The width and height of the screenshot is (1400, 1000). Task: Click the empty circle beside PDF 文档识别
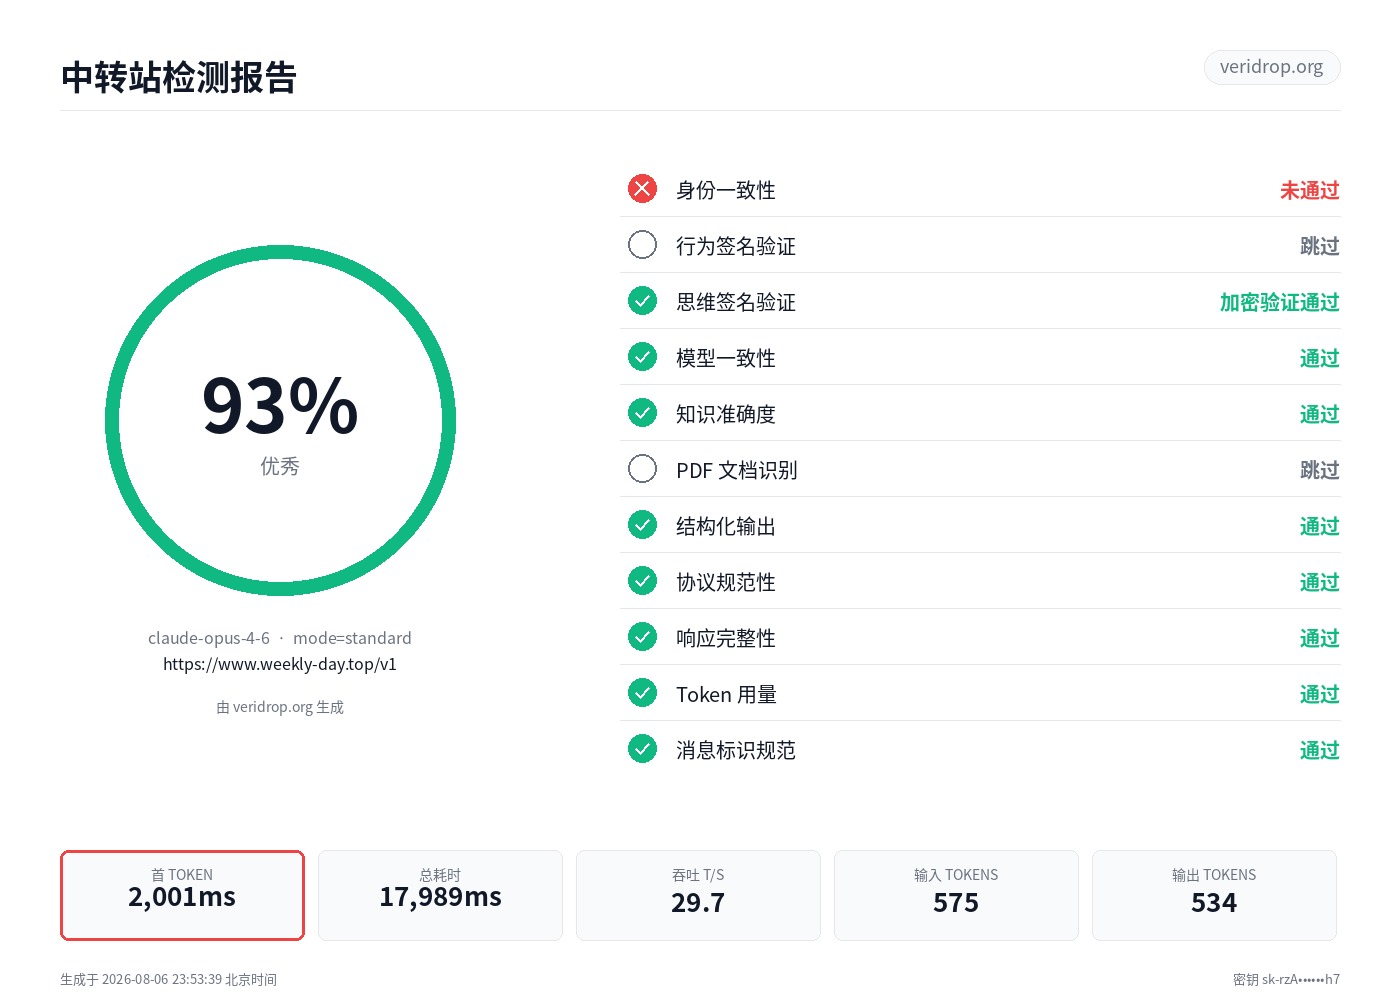[642, 469]
